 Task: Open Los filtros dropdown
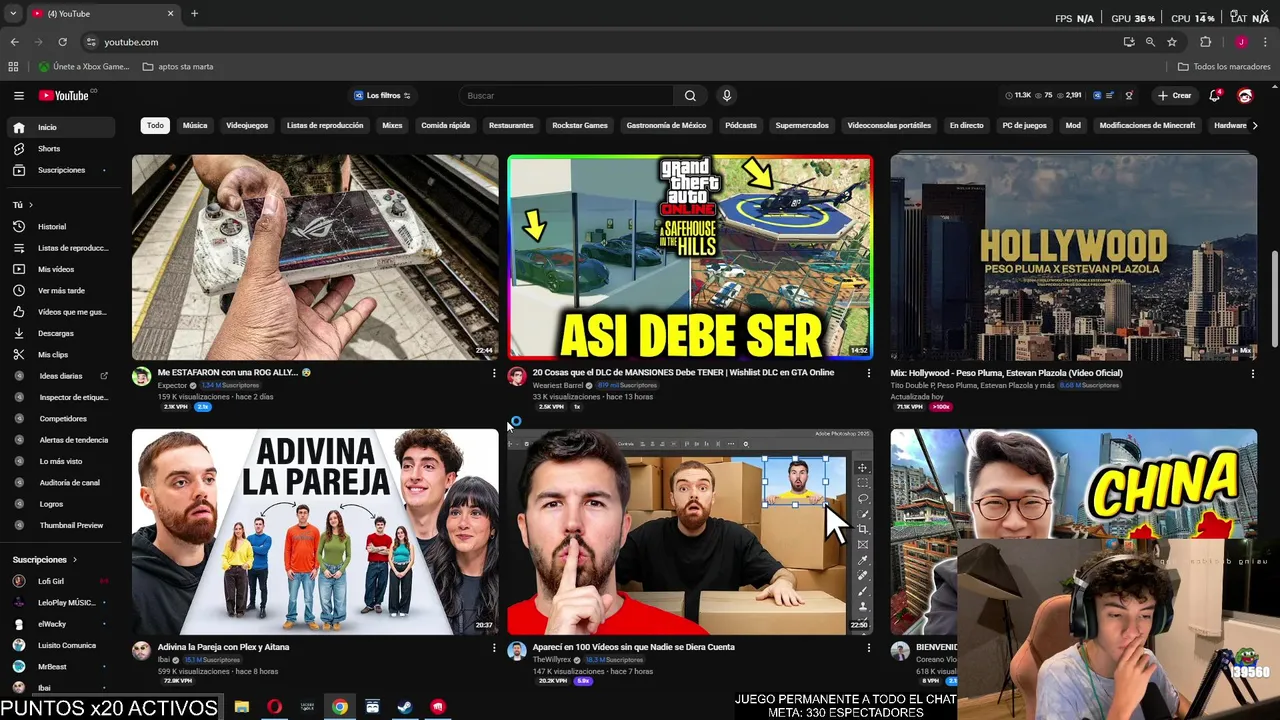pyautogui.click(x=382, y=96)
